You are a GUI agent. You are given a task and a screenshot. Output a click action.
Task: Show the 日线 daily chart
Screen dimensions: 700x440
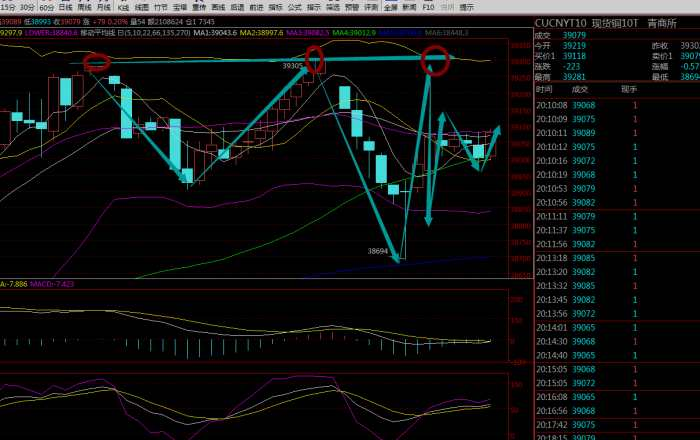click(65, 7)
